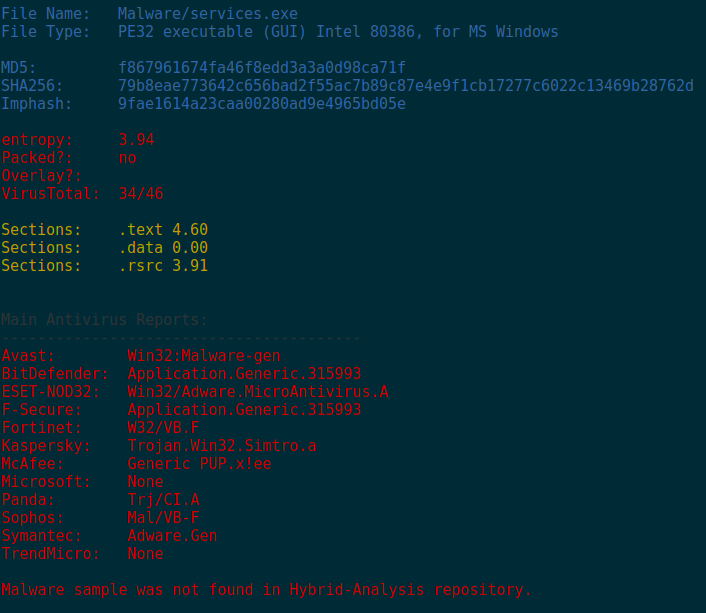Click Symantec result Adware.Gen
Viewport: 706px width, 613px height.
pyautogui.click(x=172, y=536)
